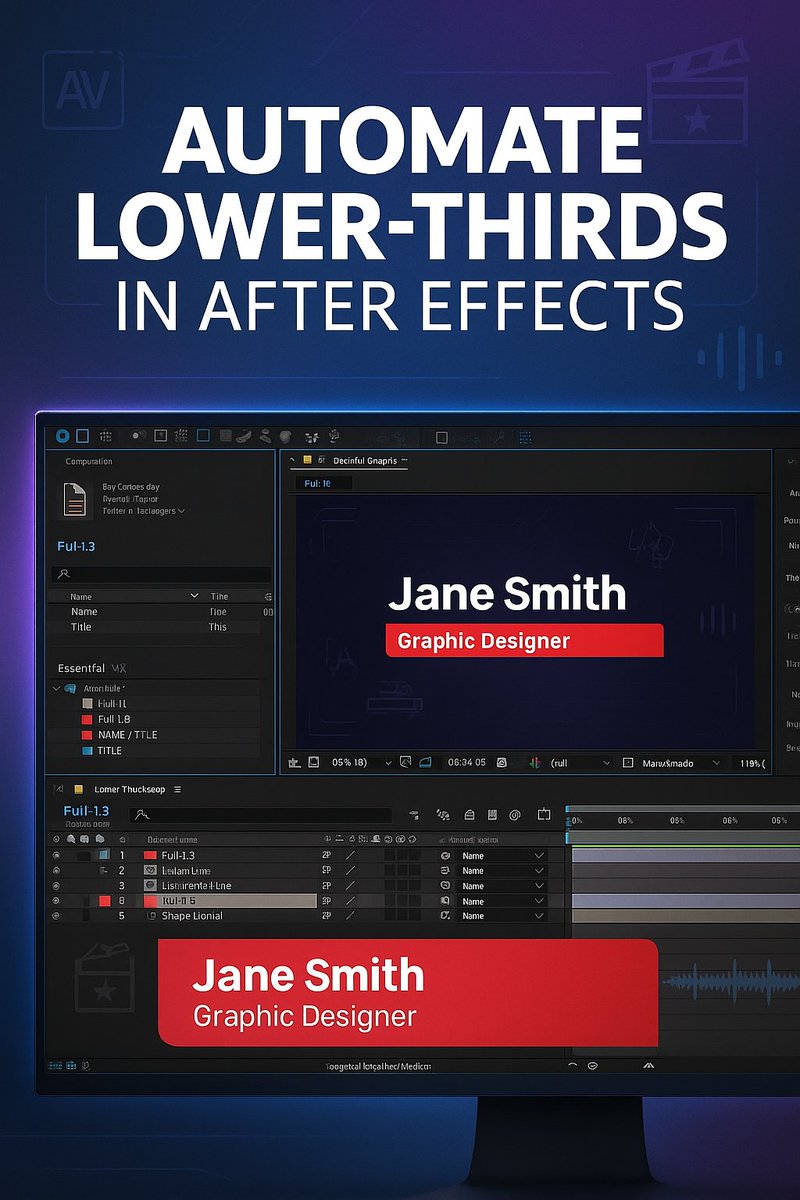Open the Name parent dropdown on the layer 8 row

[x=503, y=901]
